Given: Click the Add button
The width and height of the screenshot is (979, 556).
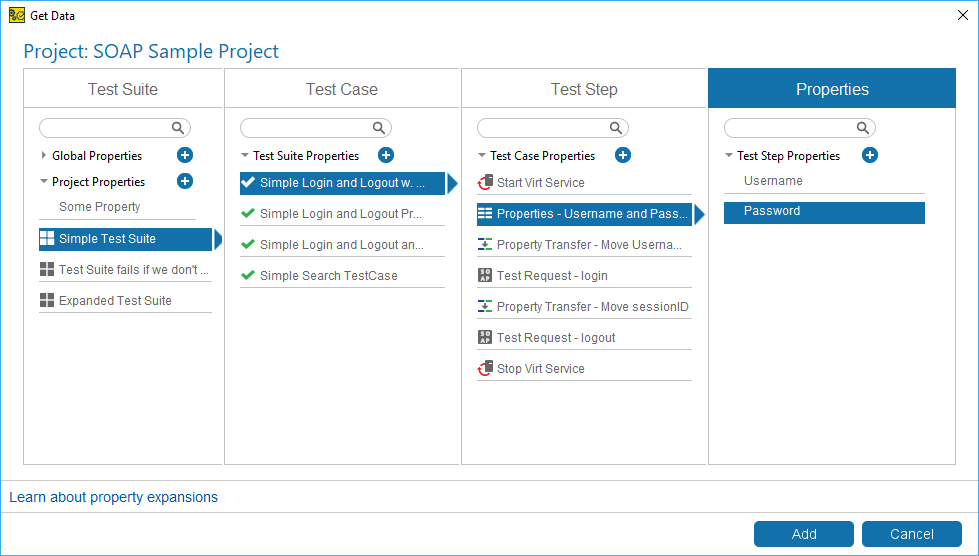Looking at the screenshot, I should (x=804, y=534).
